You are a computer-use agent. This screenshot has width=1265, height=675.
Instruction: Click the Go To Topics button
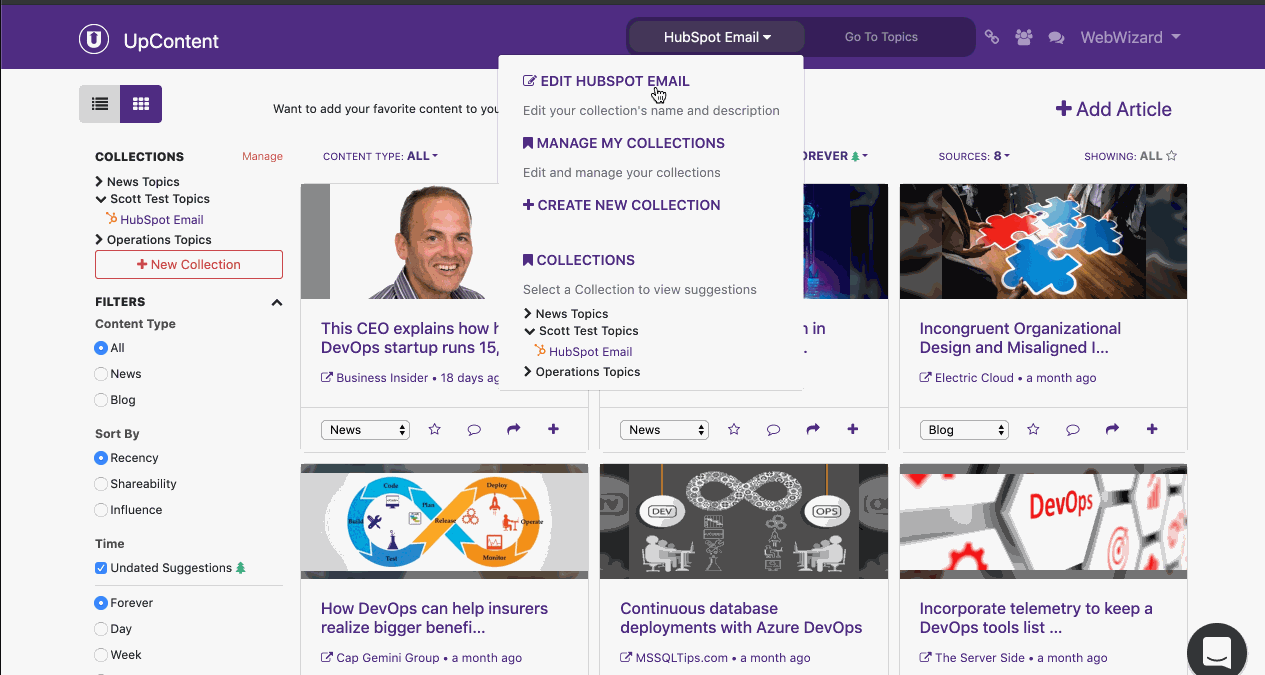[x=881, y=36]
